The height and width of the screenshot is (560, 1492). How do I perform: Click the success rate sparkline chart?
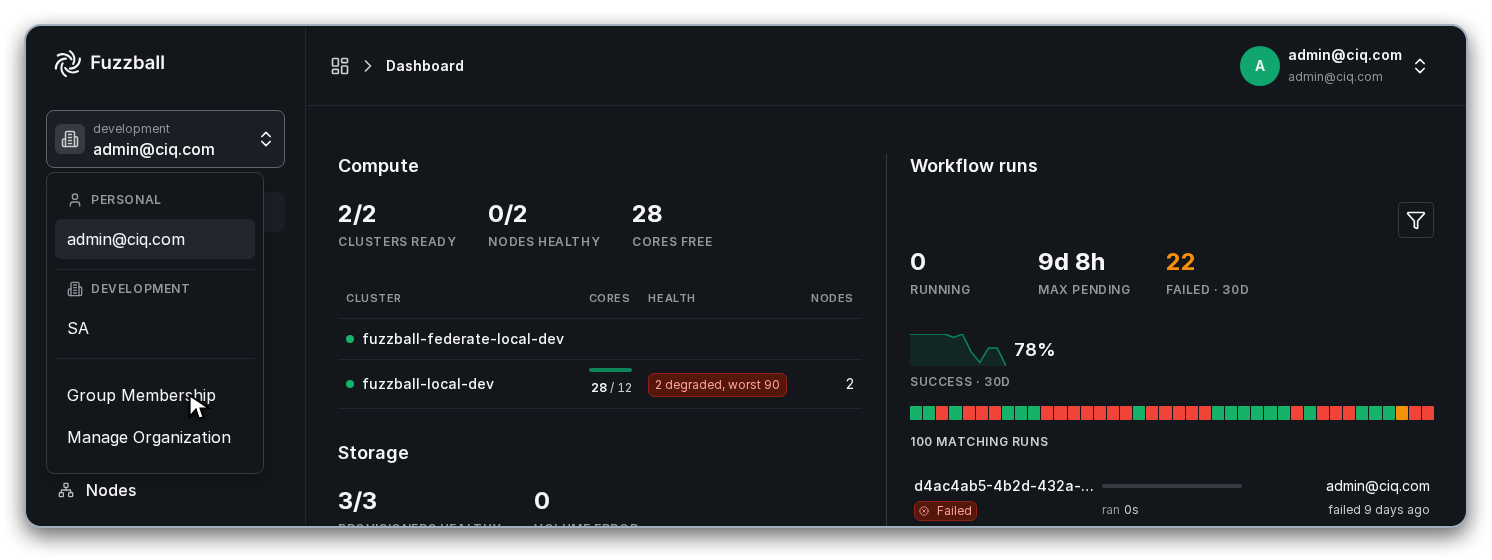[957, 350]
